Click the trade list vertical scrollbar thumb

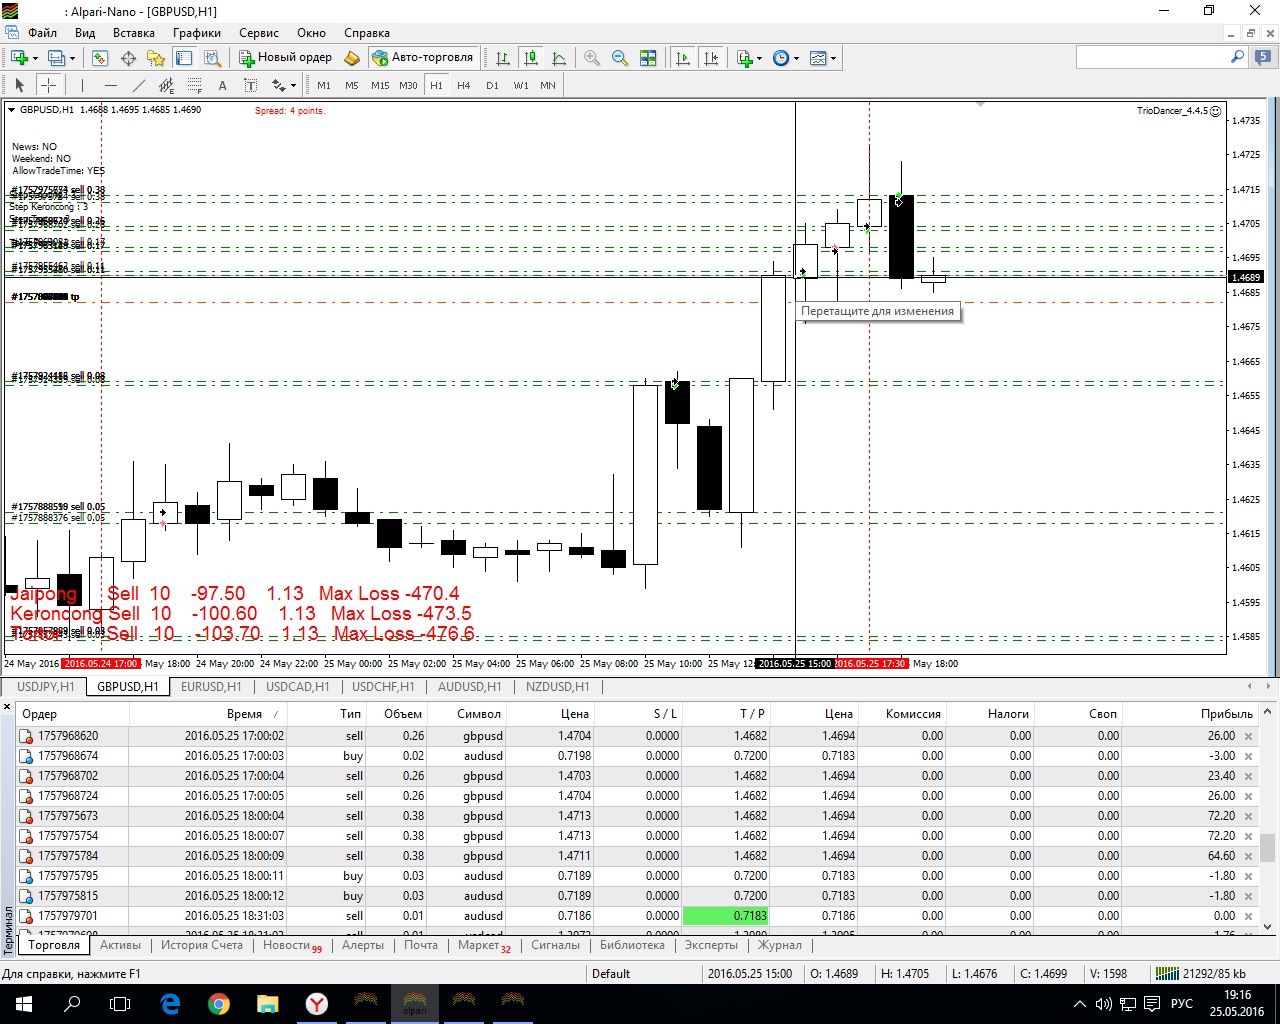pos(1267,847)
